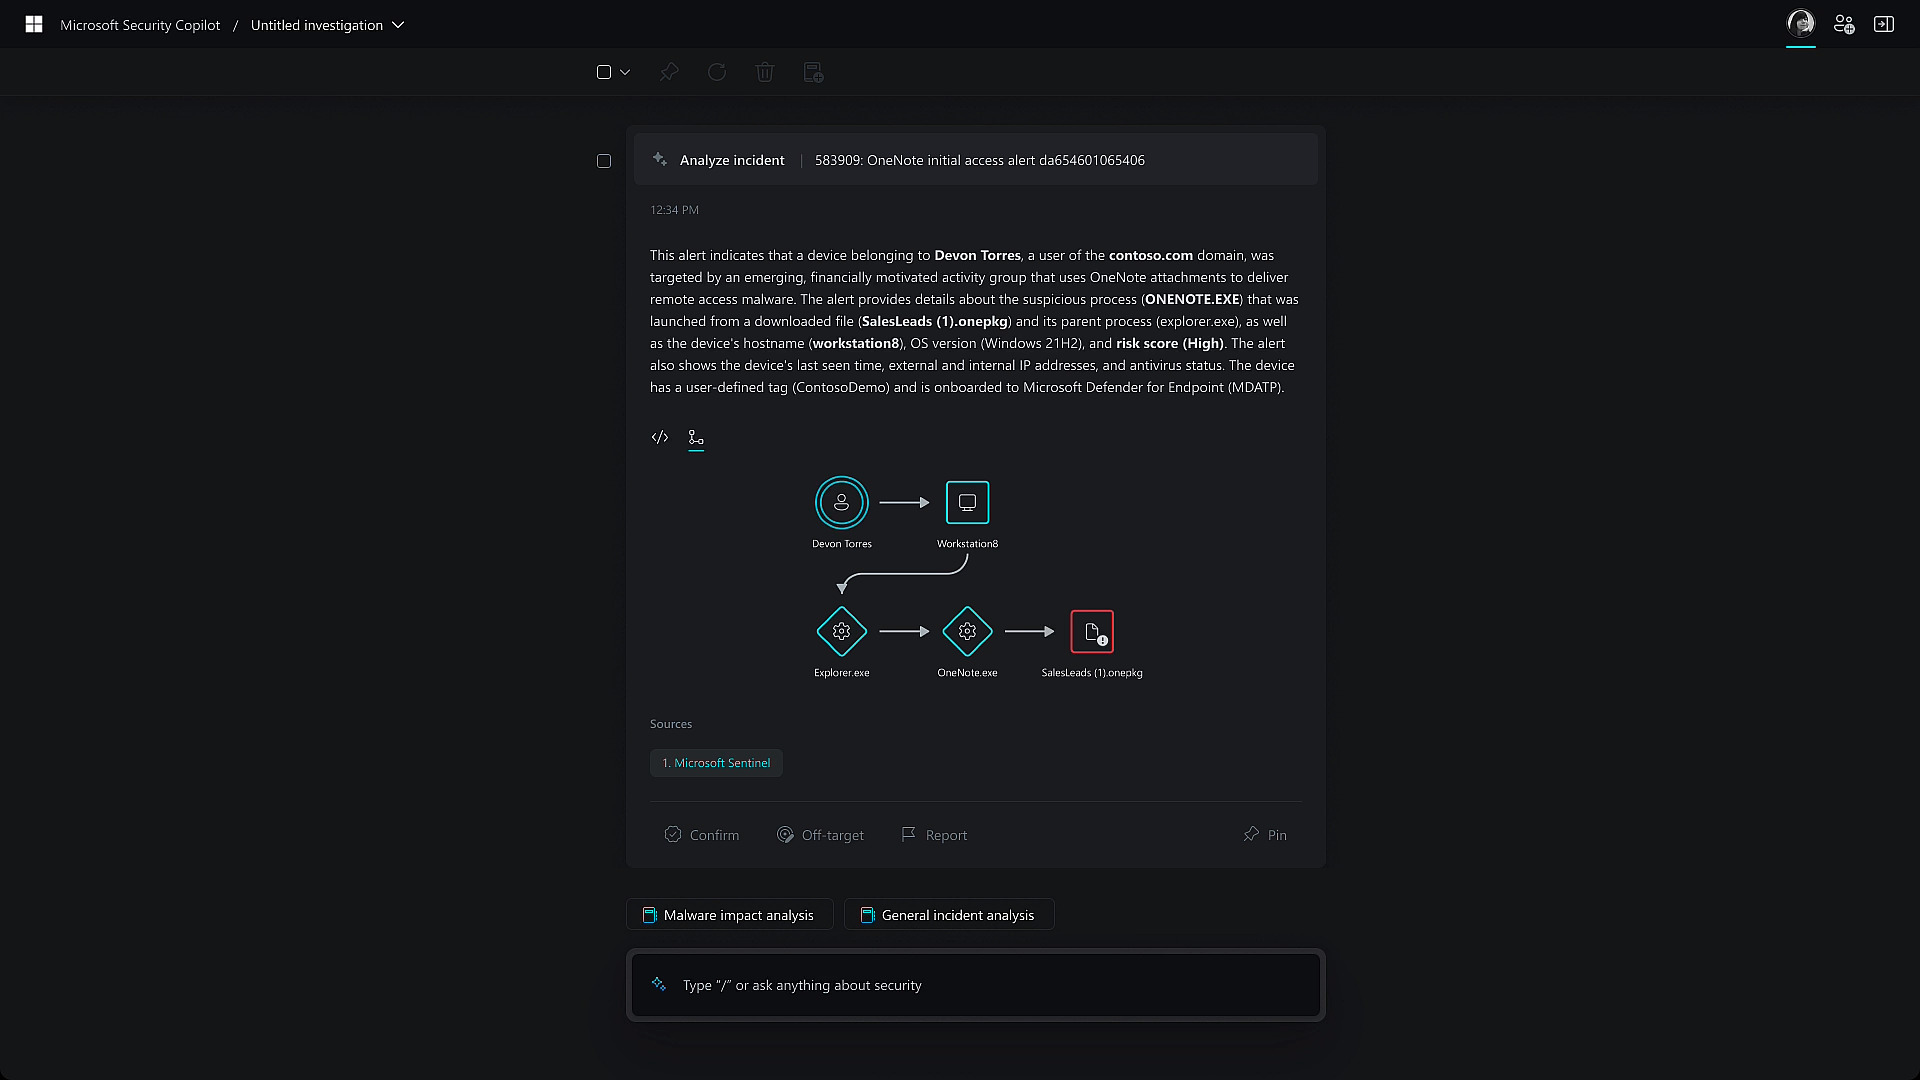The width and height of the screenshot is (1920, 1080).
Task: Run the General incident analysis promptbook
Action: pos(948,914)
